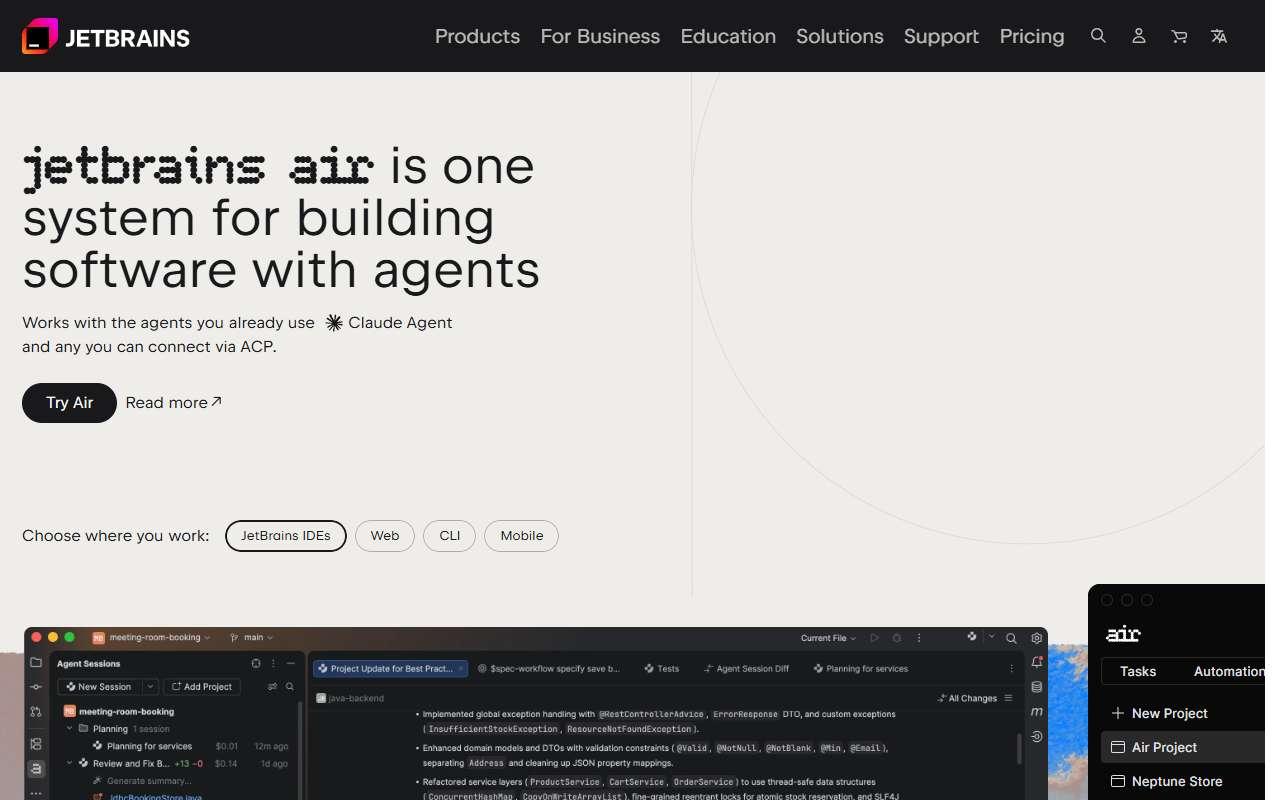Open meeting-room-booking project dropdown in title bar
The height and width of the screenshot is (800, 1280).
152,638
